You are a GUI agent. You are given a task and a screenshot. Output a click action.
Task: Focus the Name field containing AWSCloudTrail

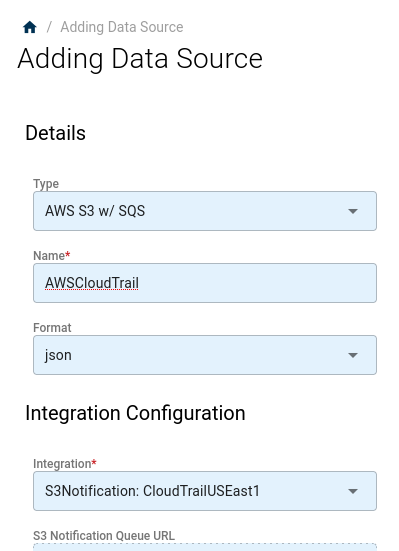(205, 283)
